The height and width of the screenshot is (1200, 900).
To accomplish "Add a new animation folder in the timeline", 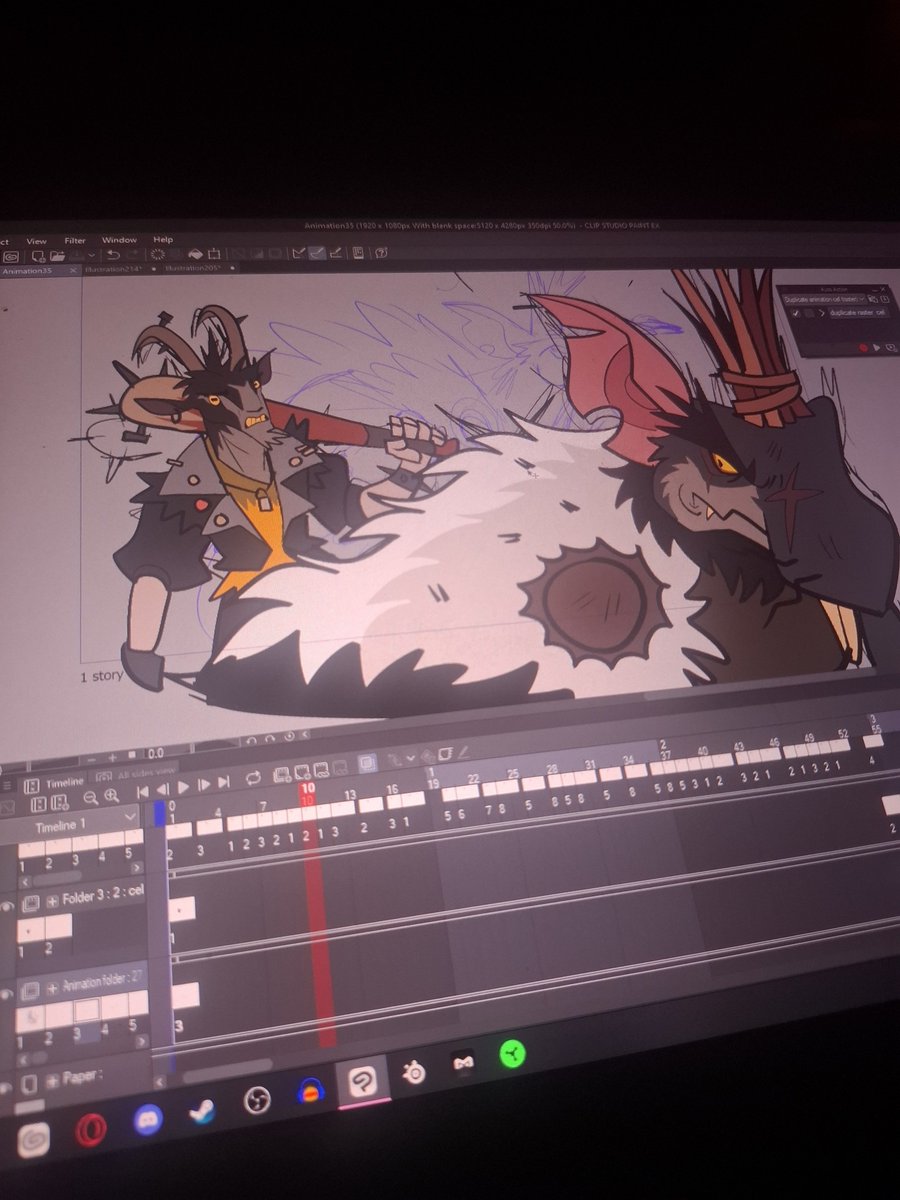I will (x=281, y=775).
